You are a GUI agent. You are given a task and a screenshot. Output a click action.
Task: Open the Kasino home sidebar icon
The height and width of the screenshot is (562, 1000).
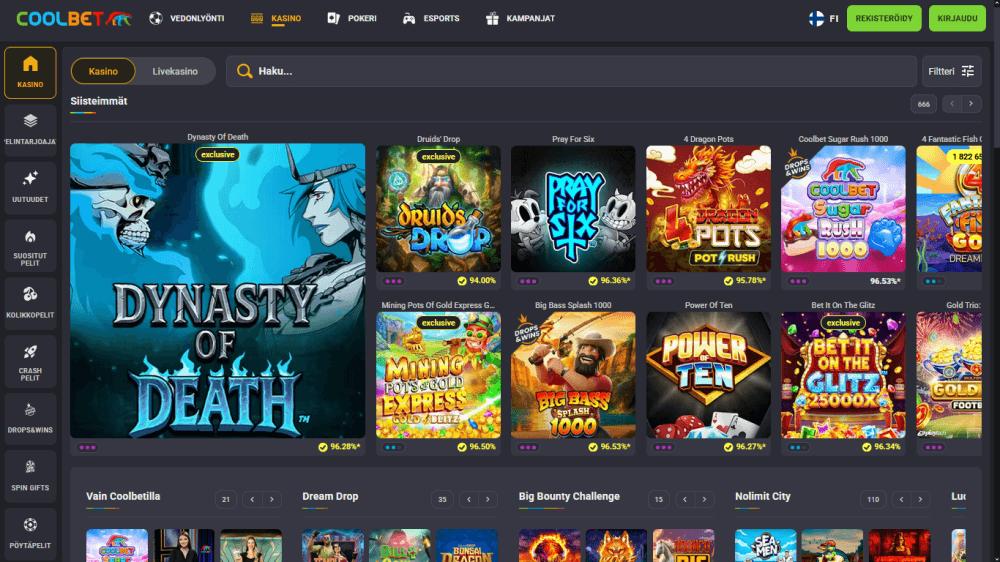(x=30, y=72)
